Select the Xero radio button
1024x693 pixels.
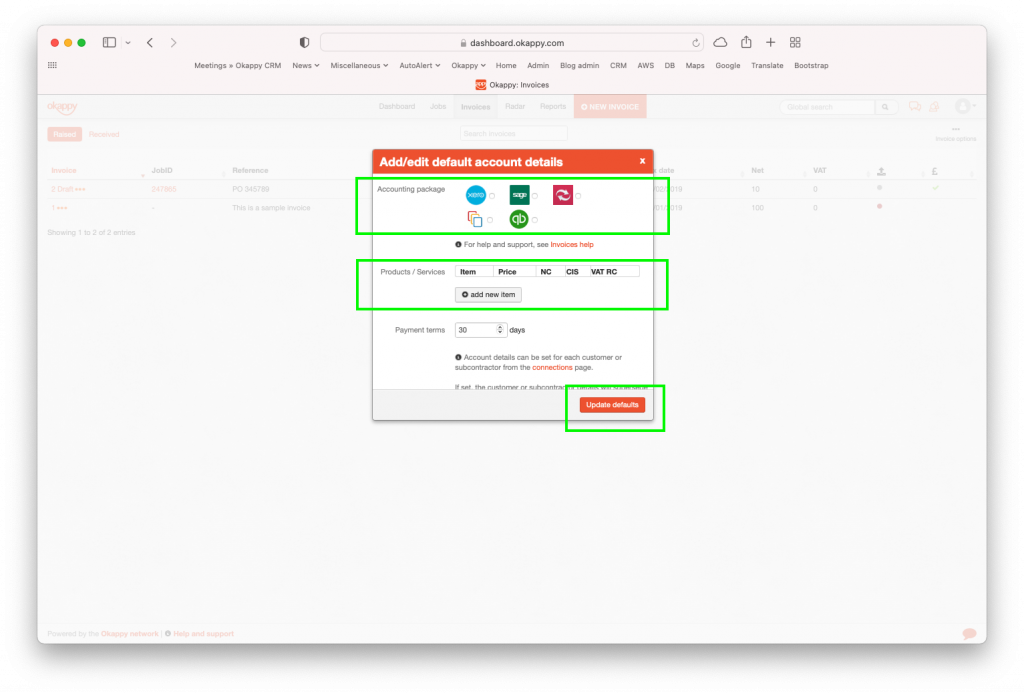coord(492,196)
